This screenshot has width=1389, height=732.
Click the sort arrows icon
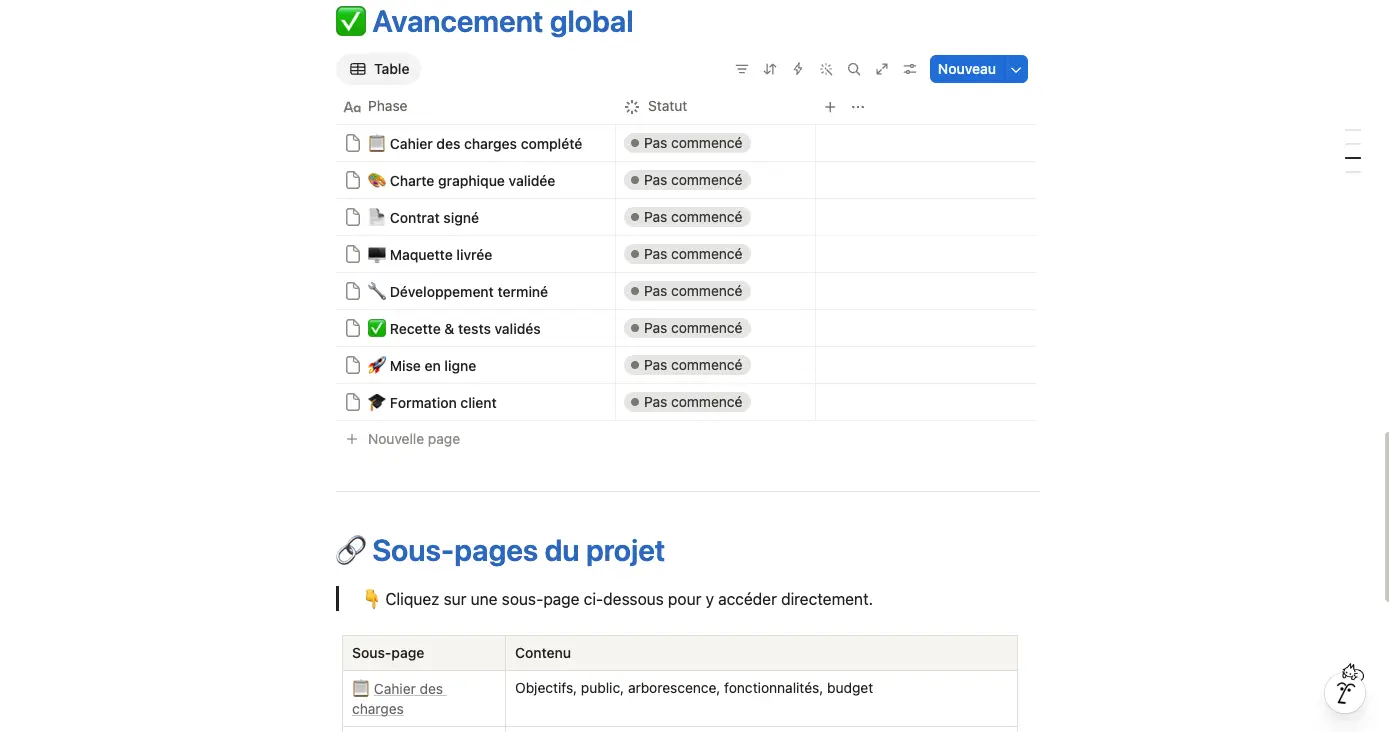770,69
